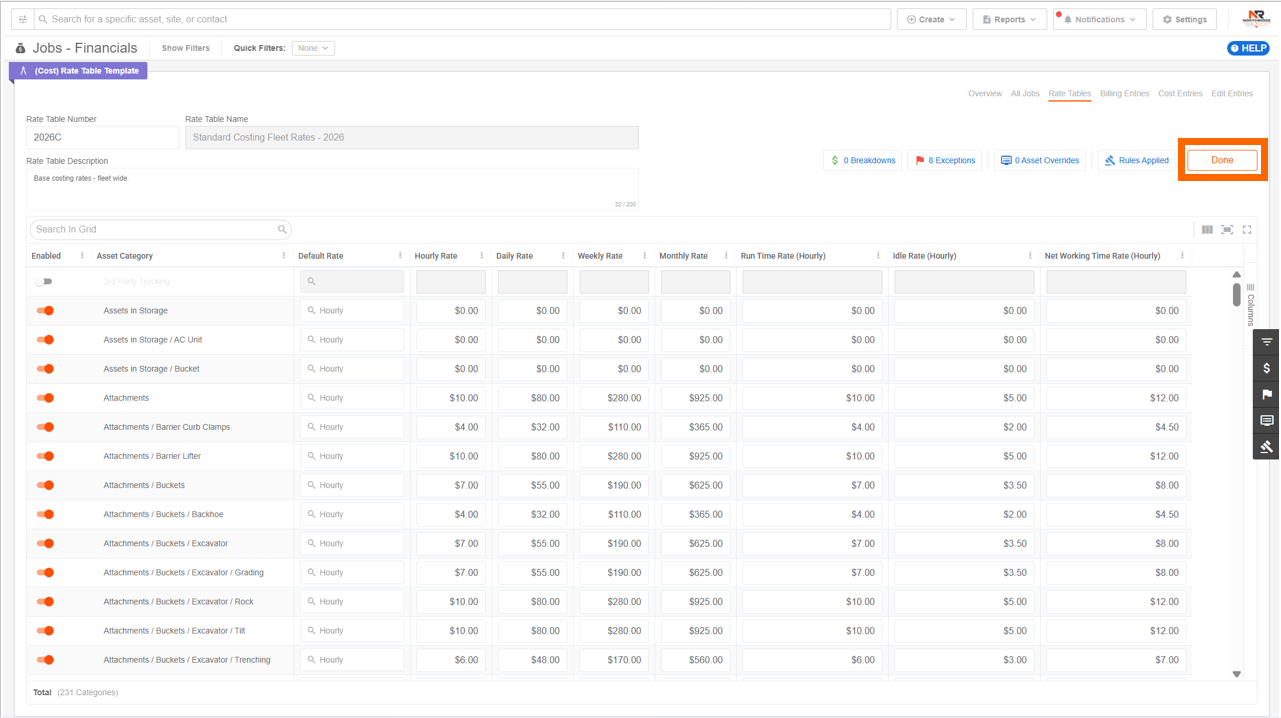The height and width of the screenshot is (718, 1281).
Task: Toggle off Assets in Storage / AC Unit
Action: pyautogui.click(x=45, y=340)
